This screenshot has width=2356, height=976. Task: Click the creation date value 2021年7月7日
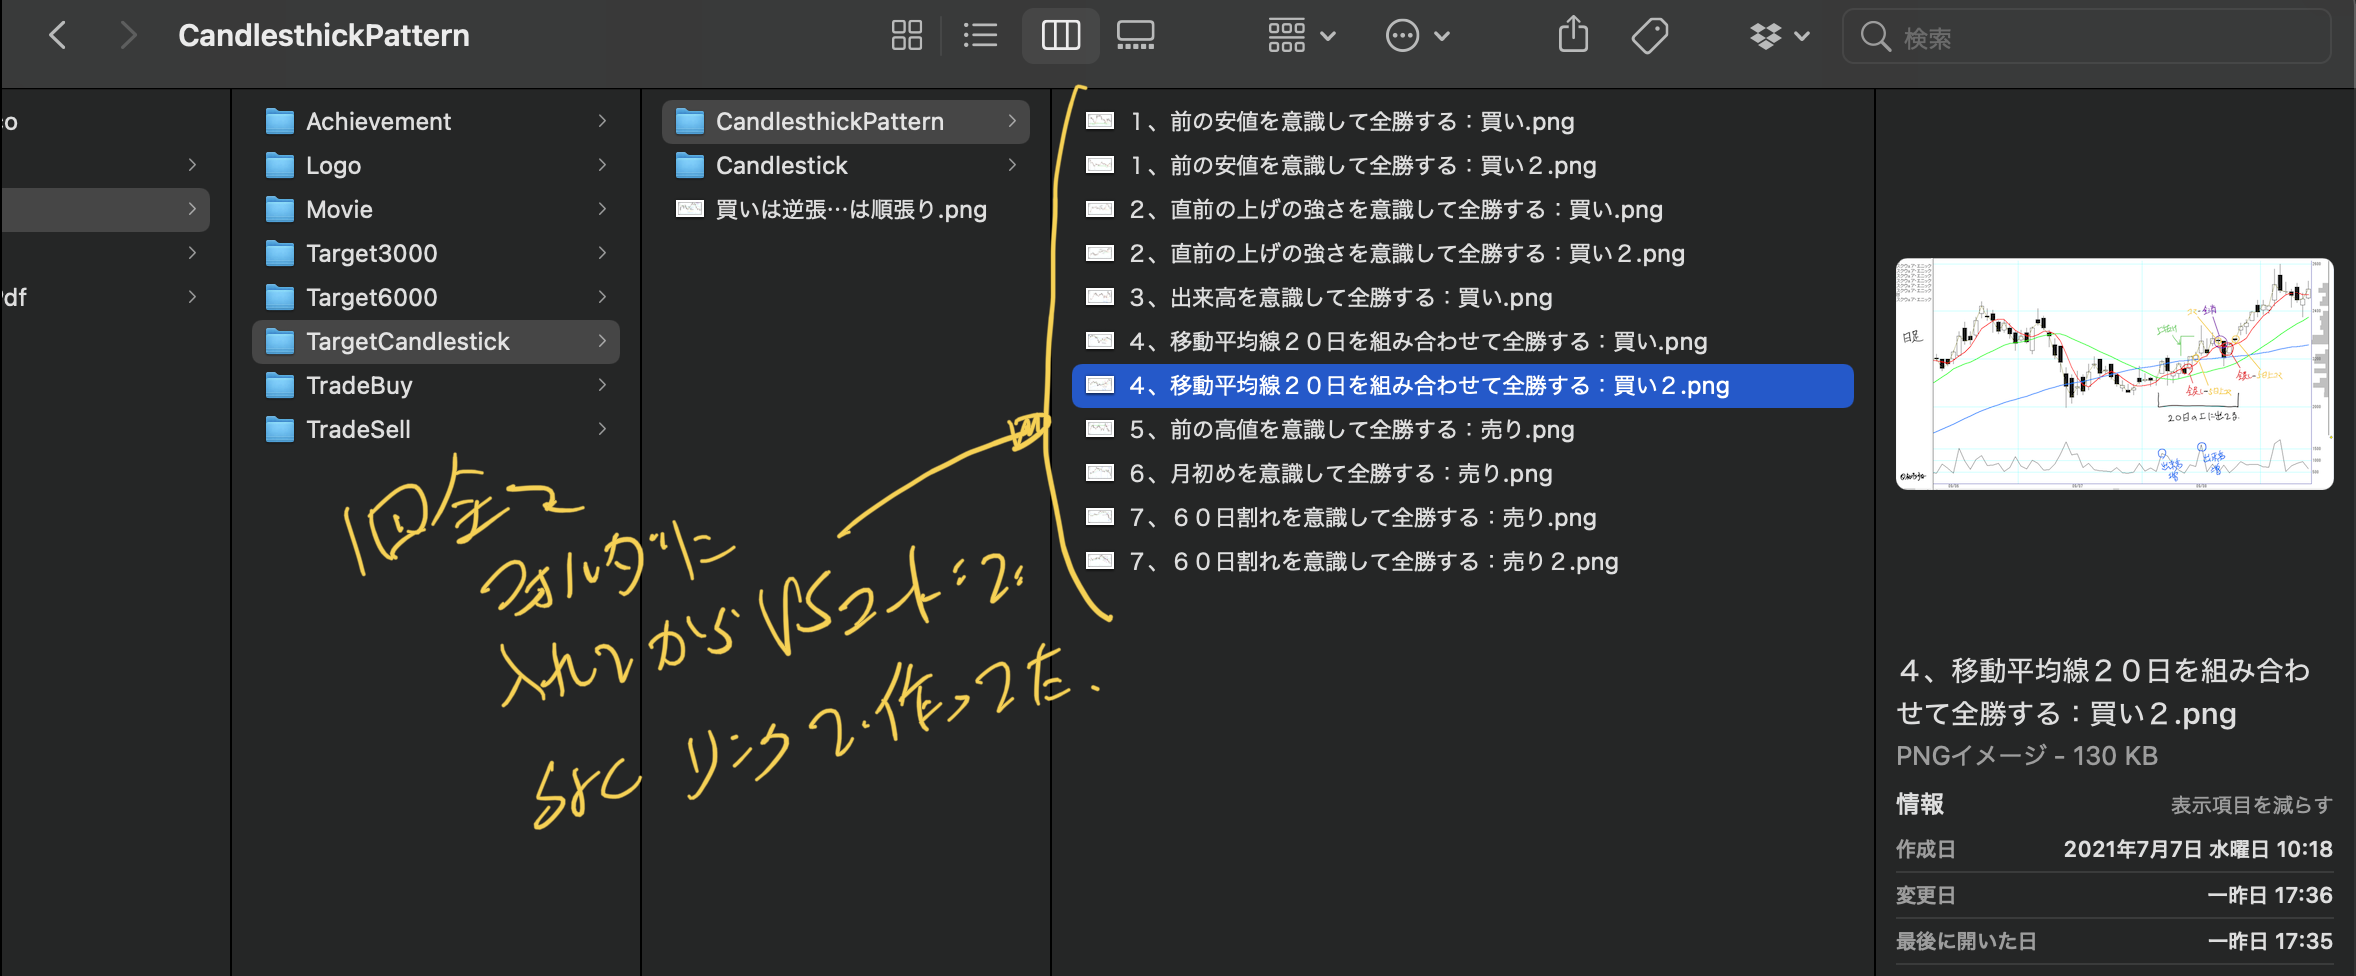pos(2198,849)
